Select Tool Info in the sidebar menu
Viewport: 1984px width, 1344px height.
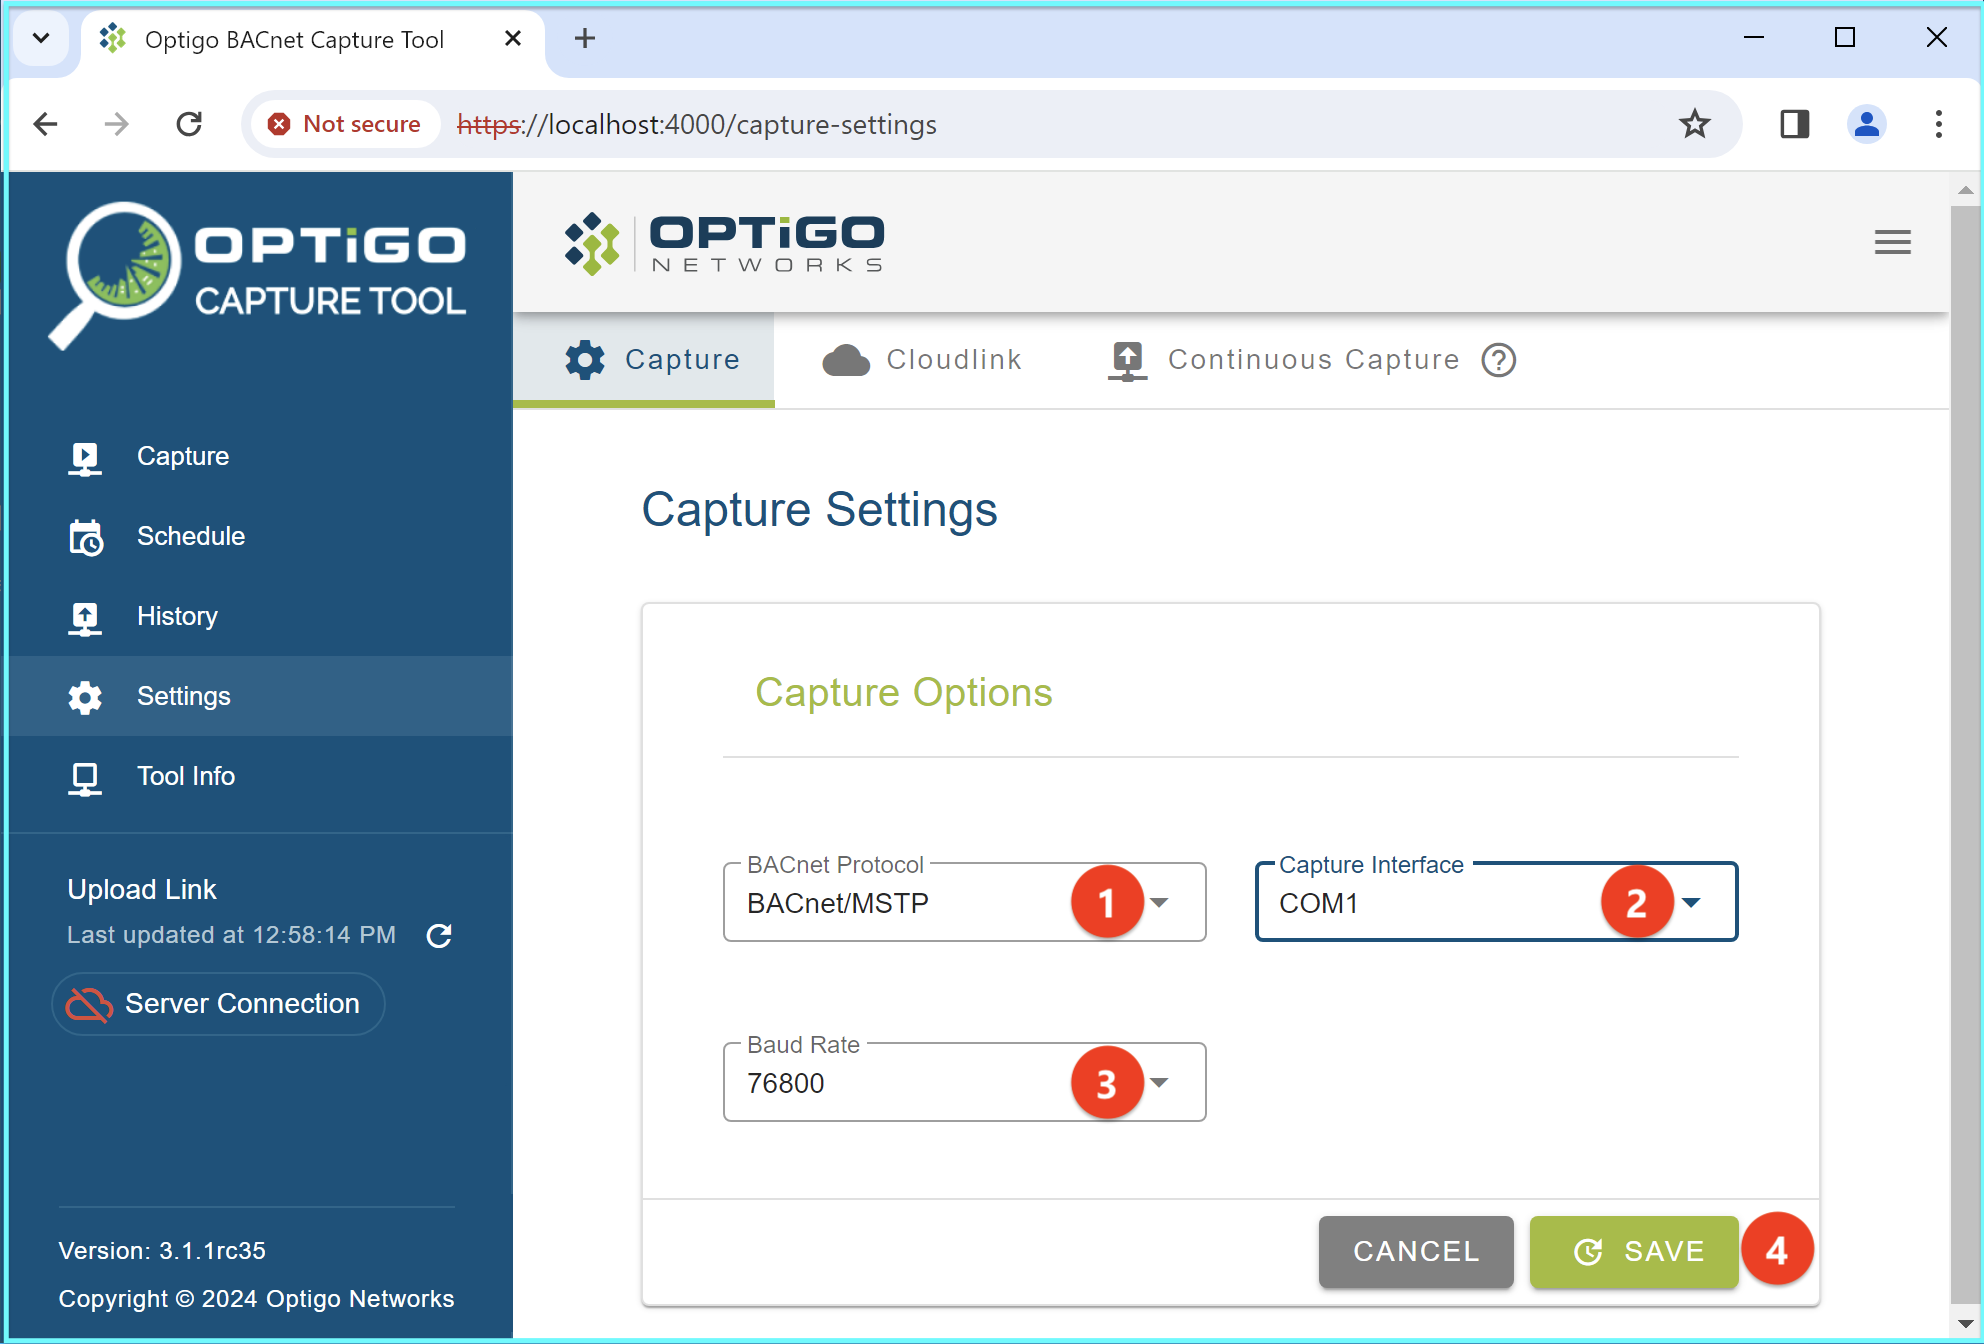coord(260,777)
